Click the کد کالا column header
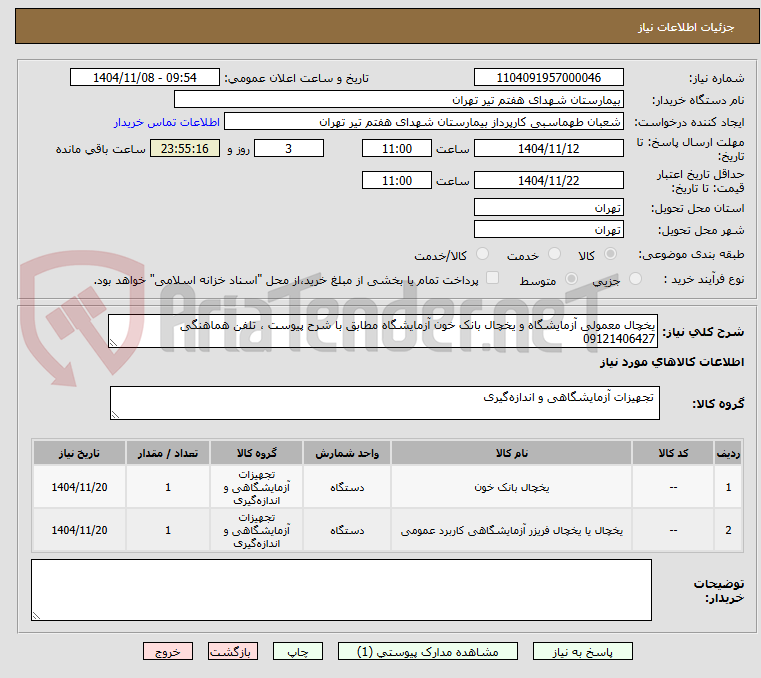761x678 pixels. pyautogui.click(x=673, y=453)
